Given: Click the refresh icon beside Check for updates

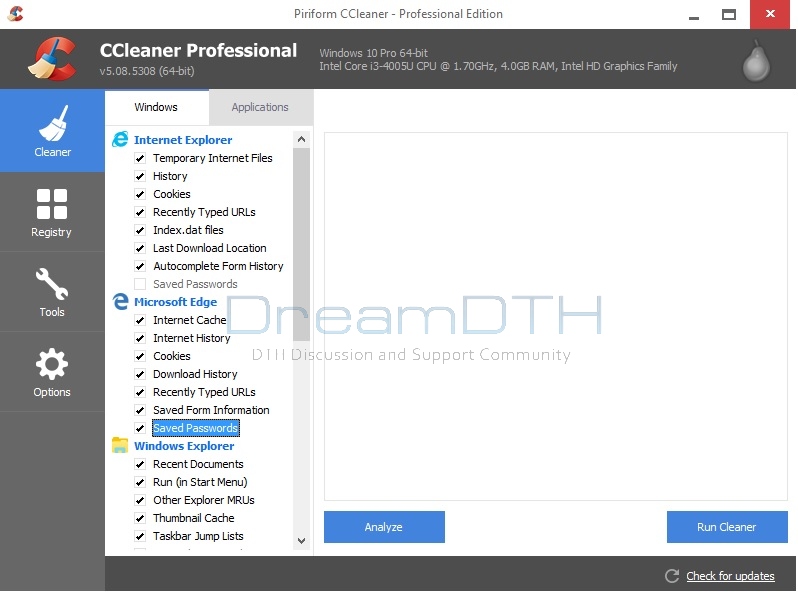Looking at the screenshot, I should 672,576.
